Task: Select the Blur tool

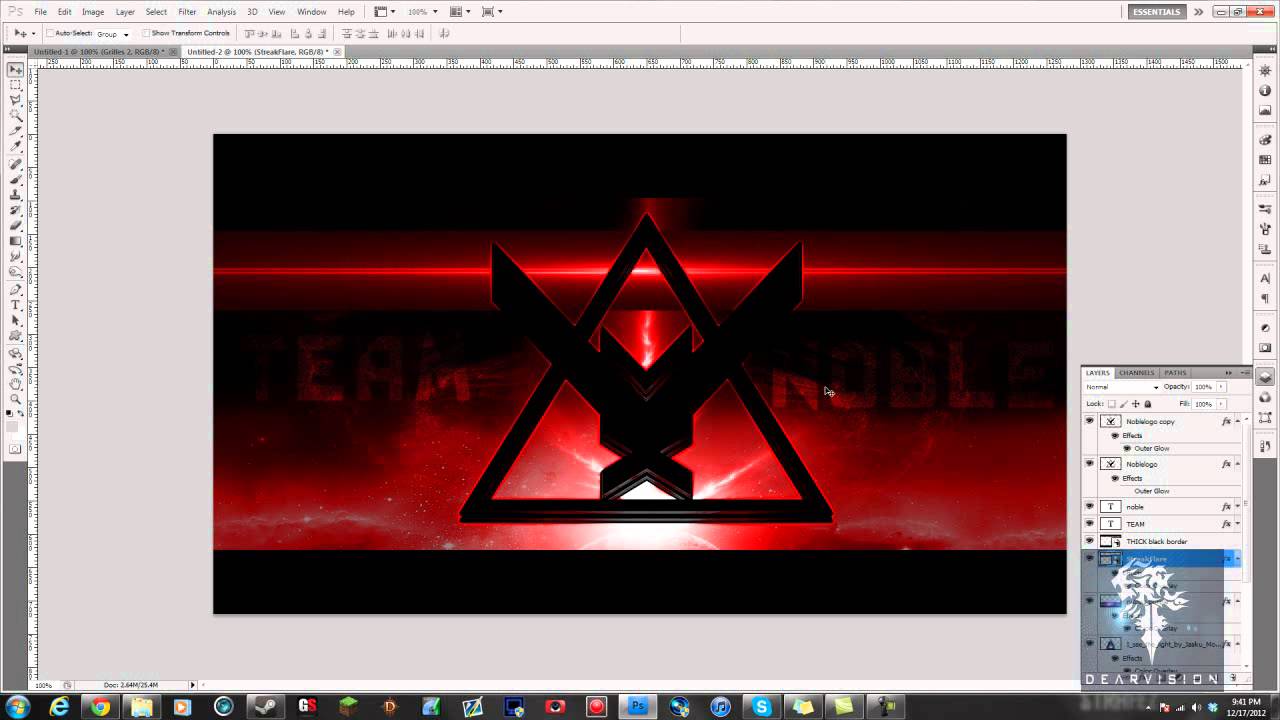Action: pyautogui.click(x=15, y=257)
